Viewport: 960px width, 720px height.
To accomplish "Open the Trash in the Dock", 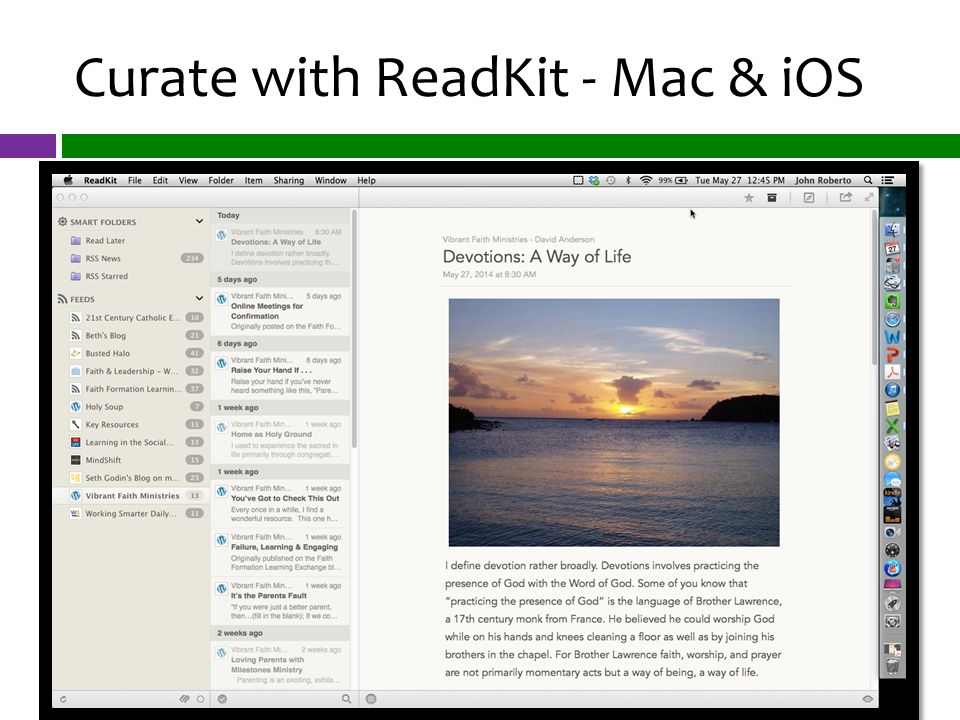I will point(892,666).
